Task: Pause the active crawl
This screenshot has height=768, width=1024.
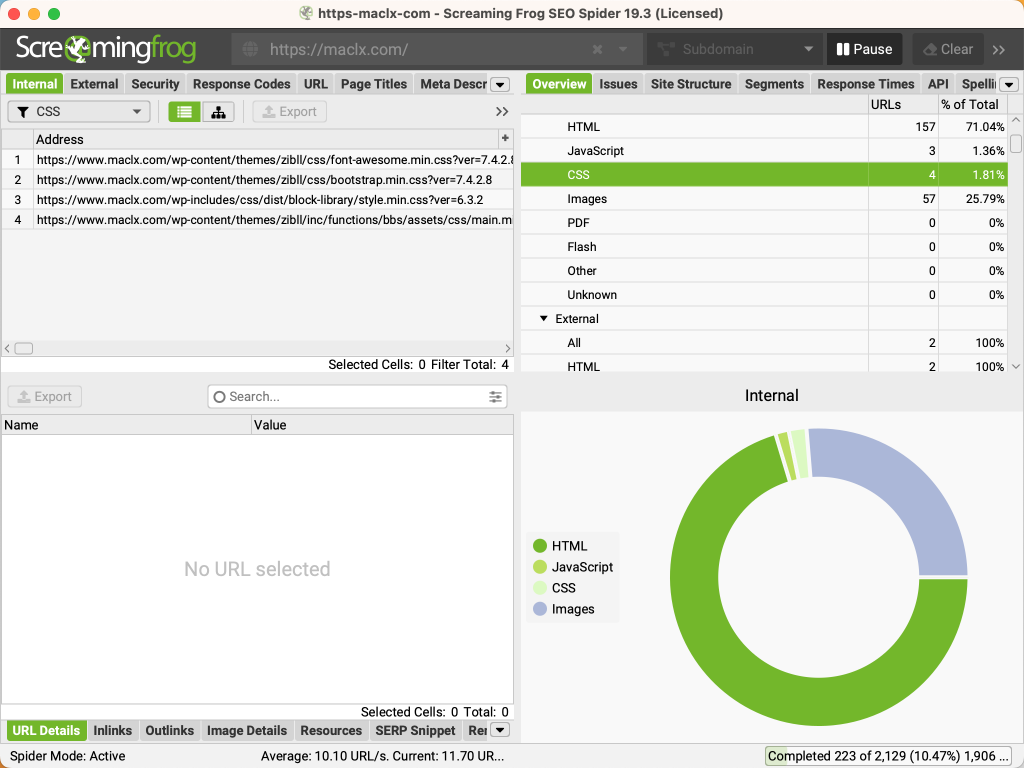Action: coord(864,48)
